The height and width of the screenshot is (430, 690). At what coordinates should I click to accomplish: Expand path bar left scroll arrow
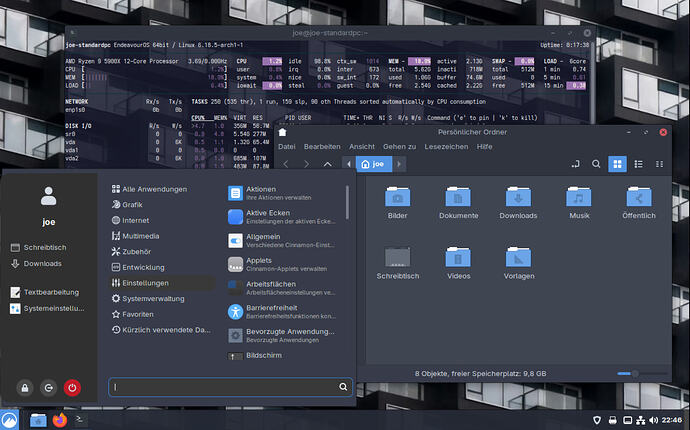tap(349, 164)
